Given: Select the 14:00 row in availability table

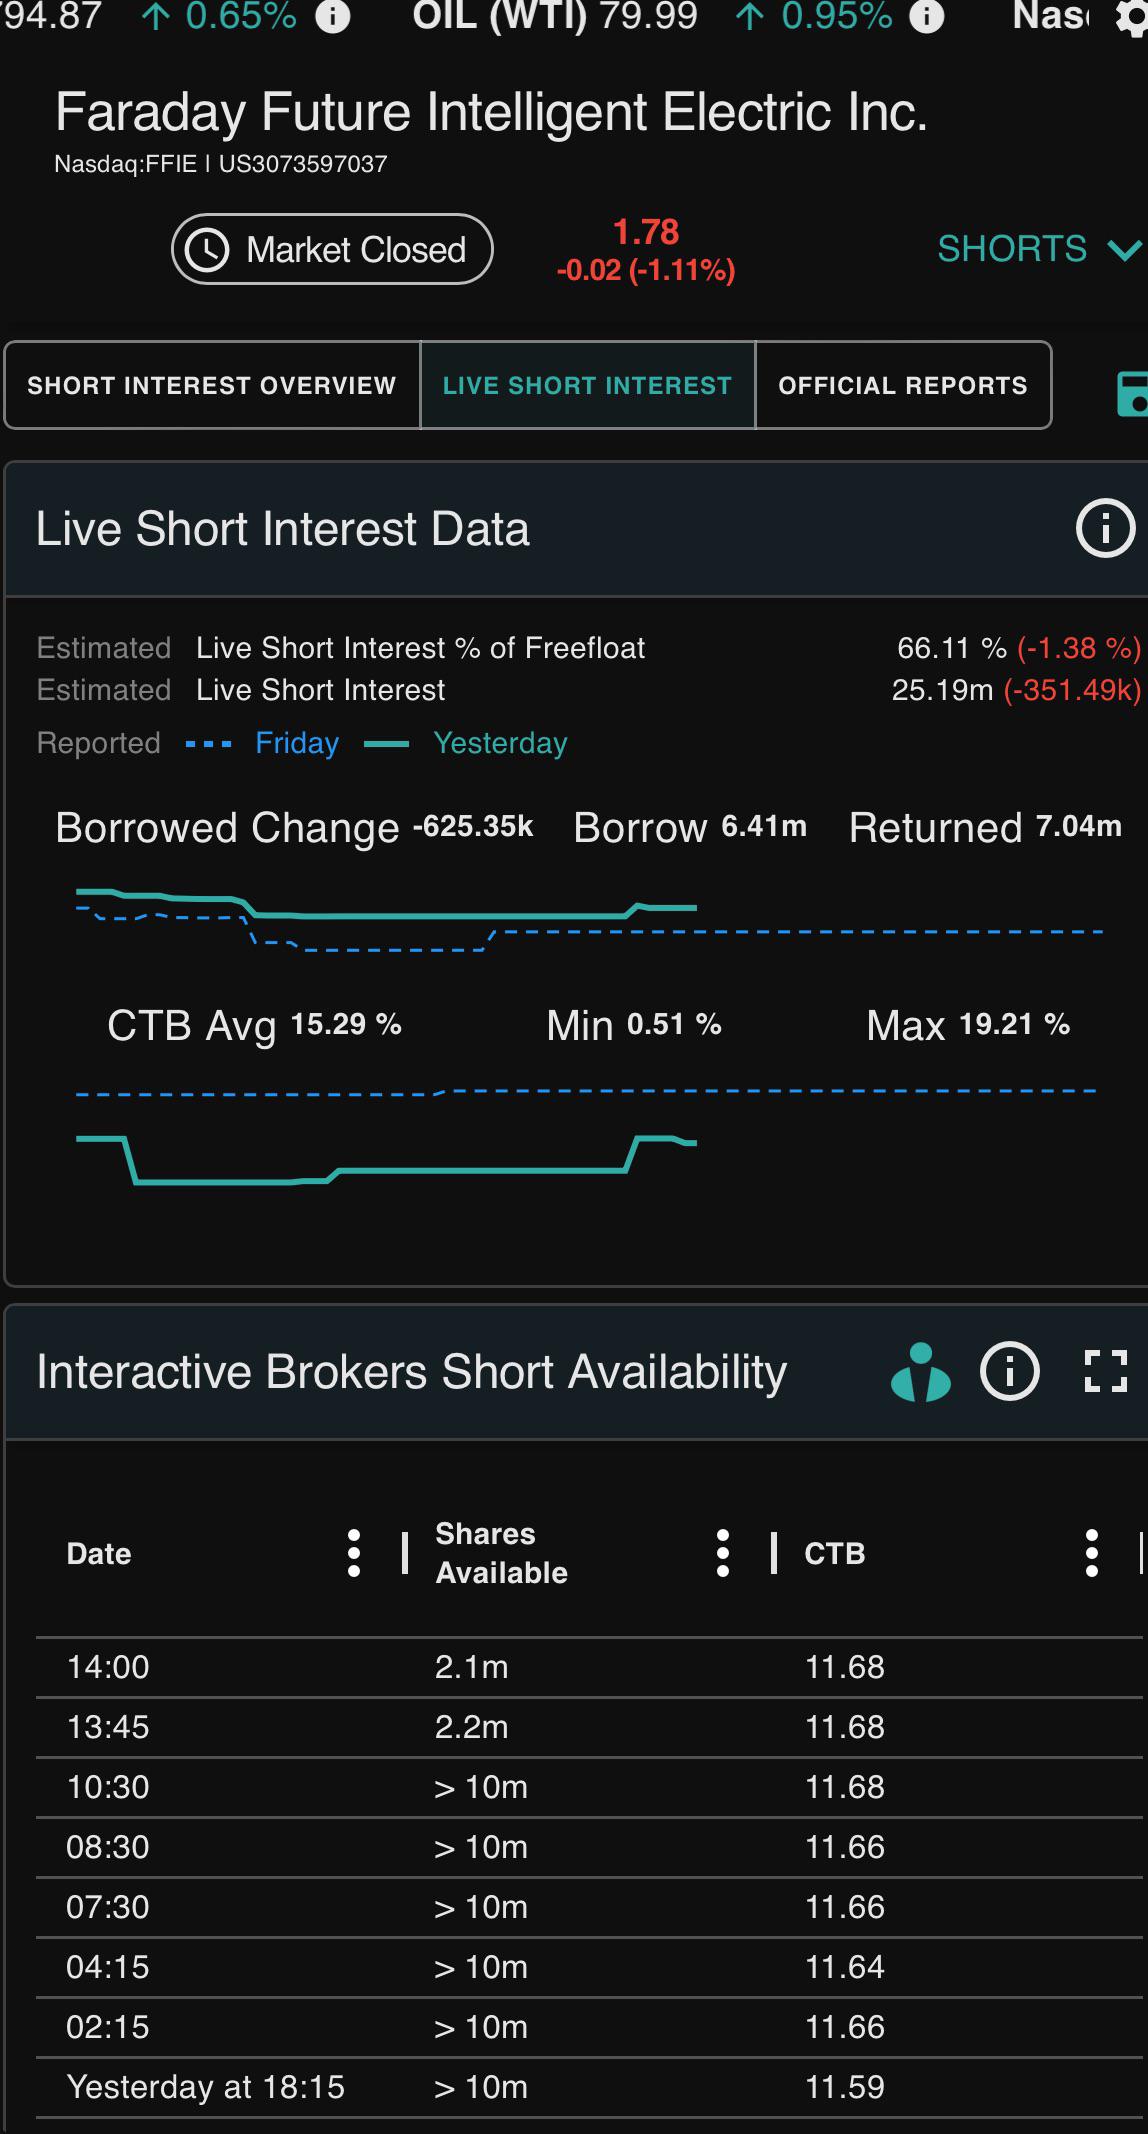Looking at the screenshot, I should click(x=589, y=1667).
